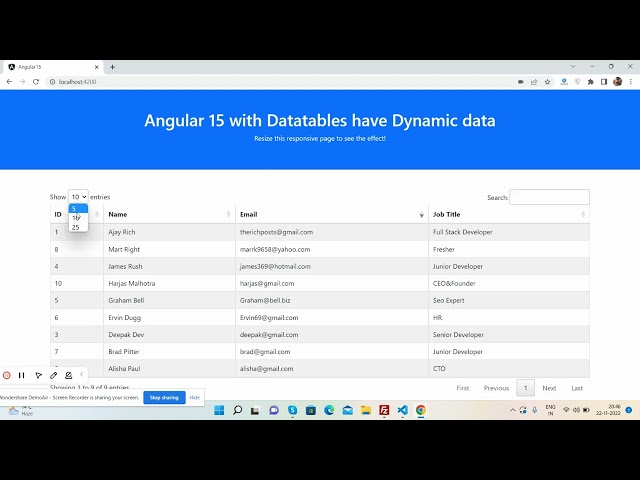Click the alisha@gmail.com email cell

click(332, 369)
